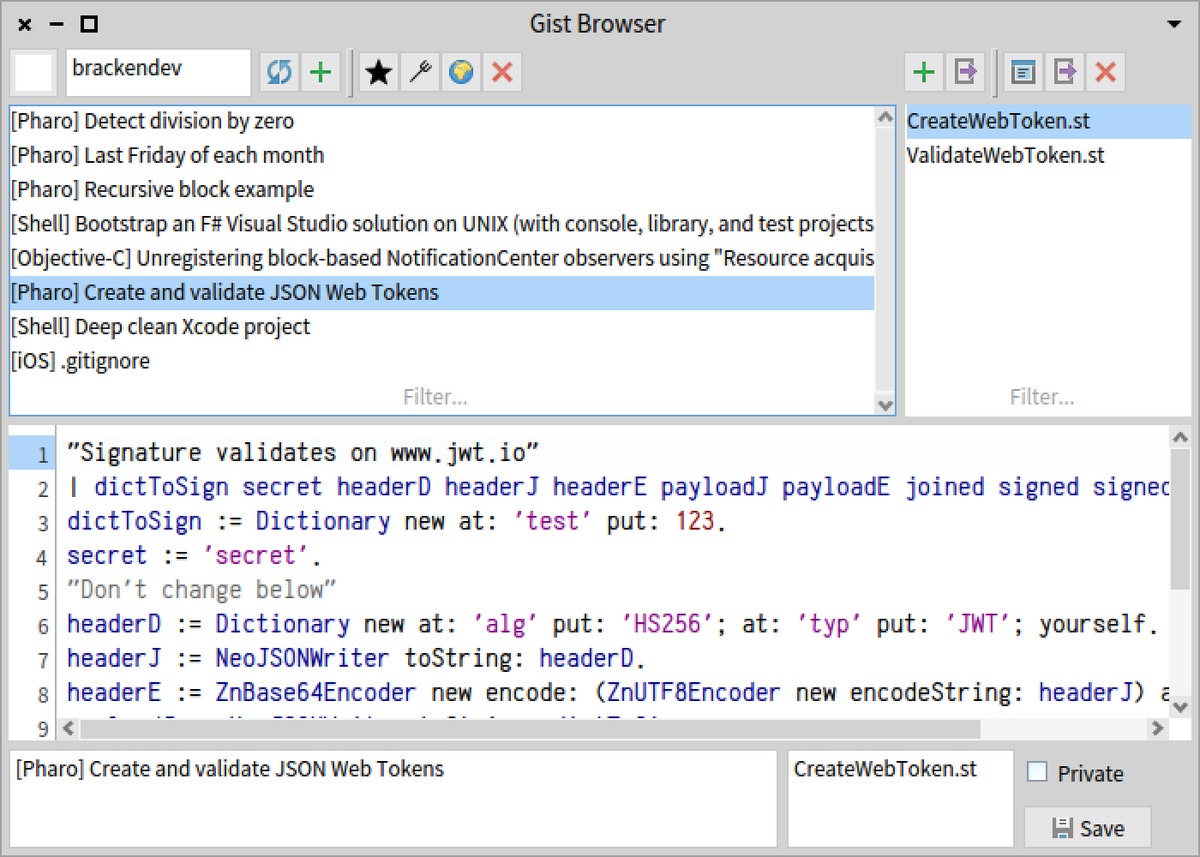Select Objective-C NotificationCenter observers gist

click(441, 258)
